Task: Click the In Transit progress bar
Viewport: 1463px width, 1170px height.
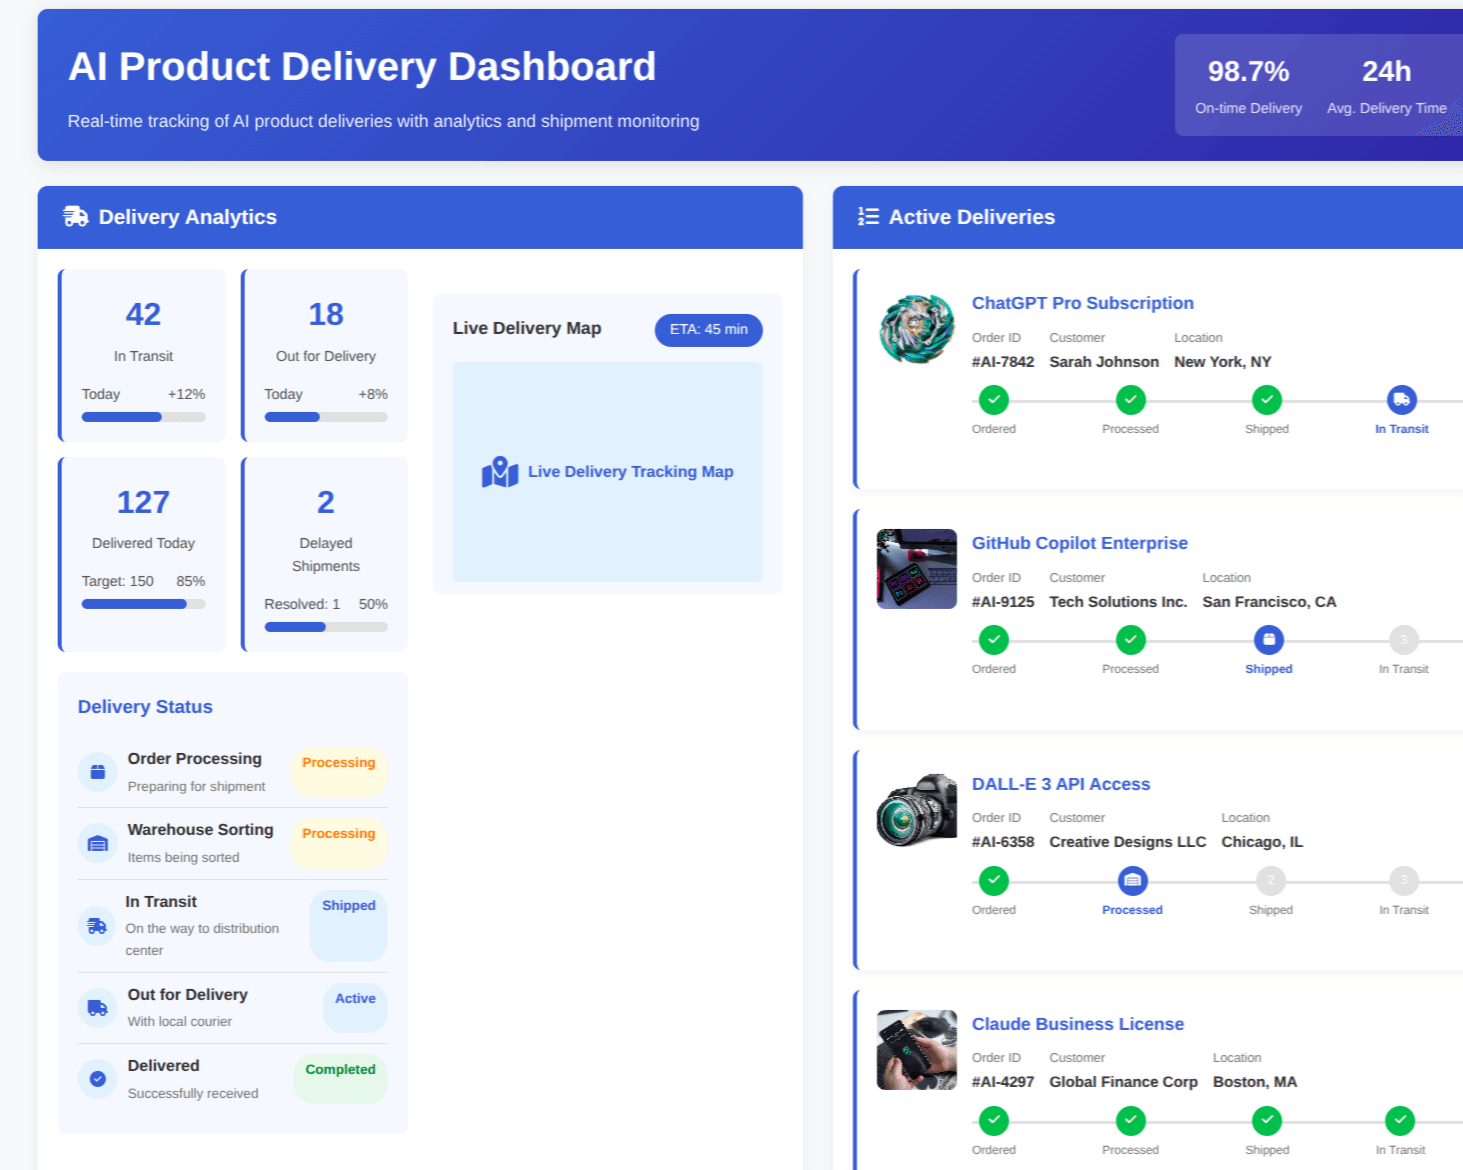Action: (x=144, y=417)
